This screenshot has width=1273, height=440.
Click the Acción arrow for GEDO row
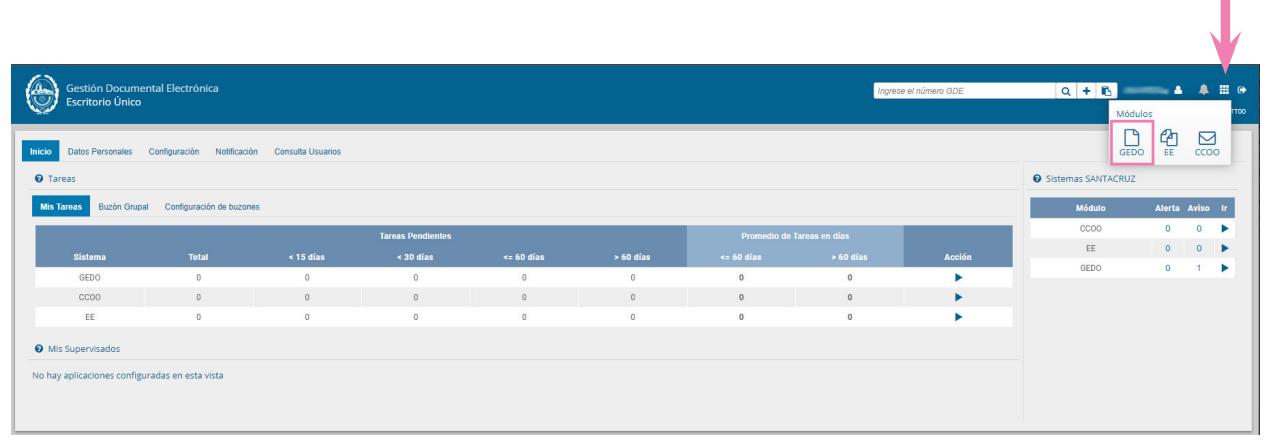[958, 277]
